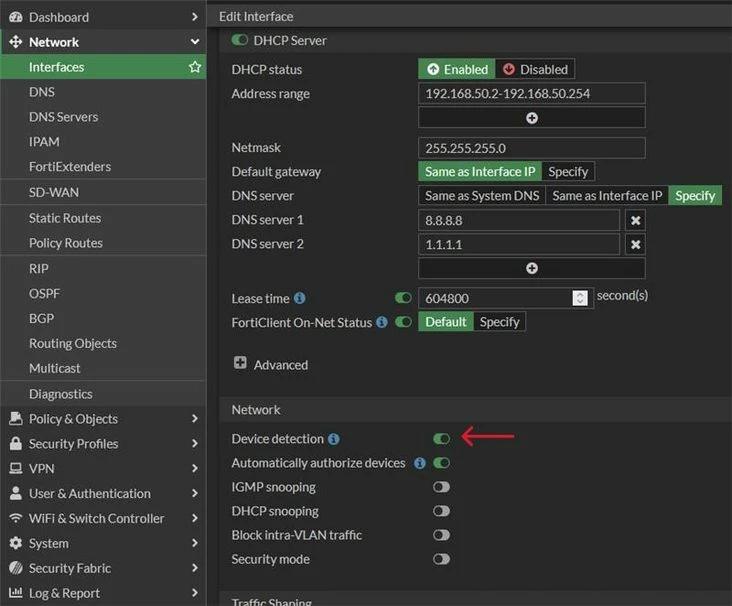The image size is (732, 606).
Task: Collapse the Network menu chevron
Action: pos(195,42)
